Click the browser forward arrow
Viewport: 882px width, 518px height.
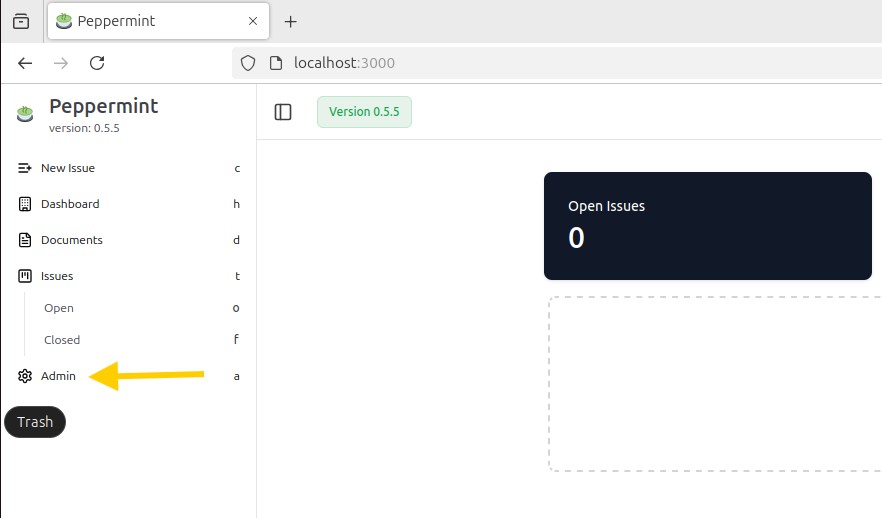61,63
